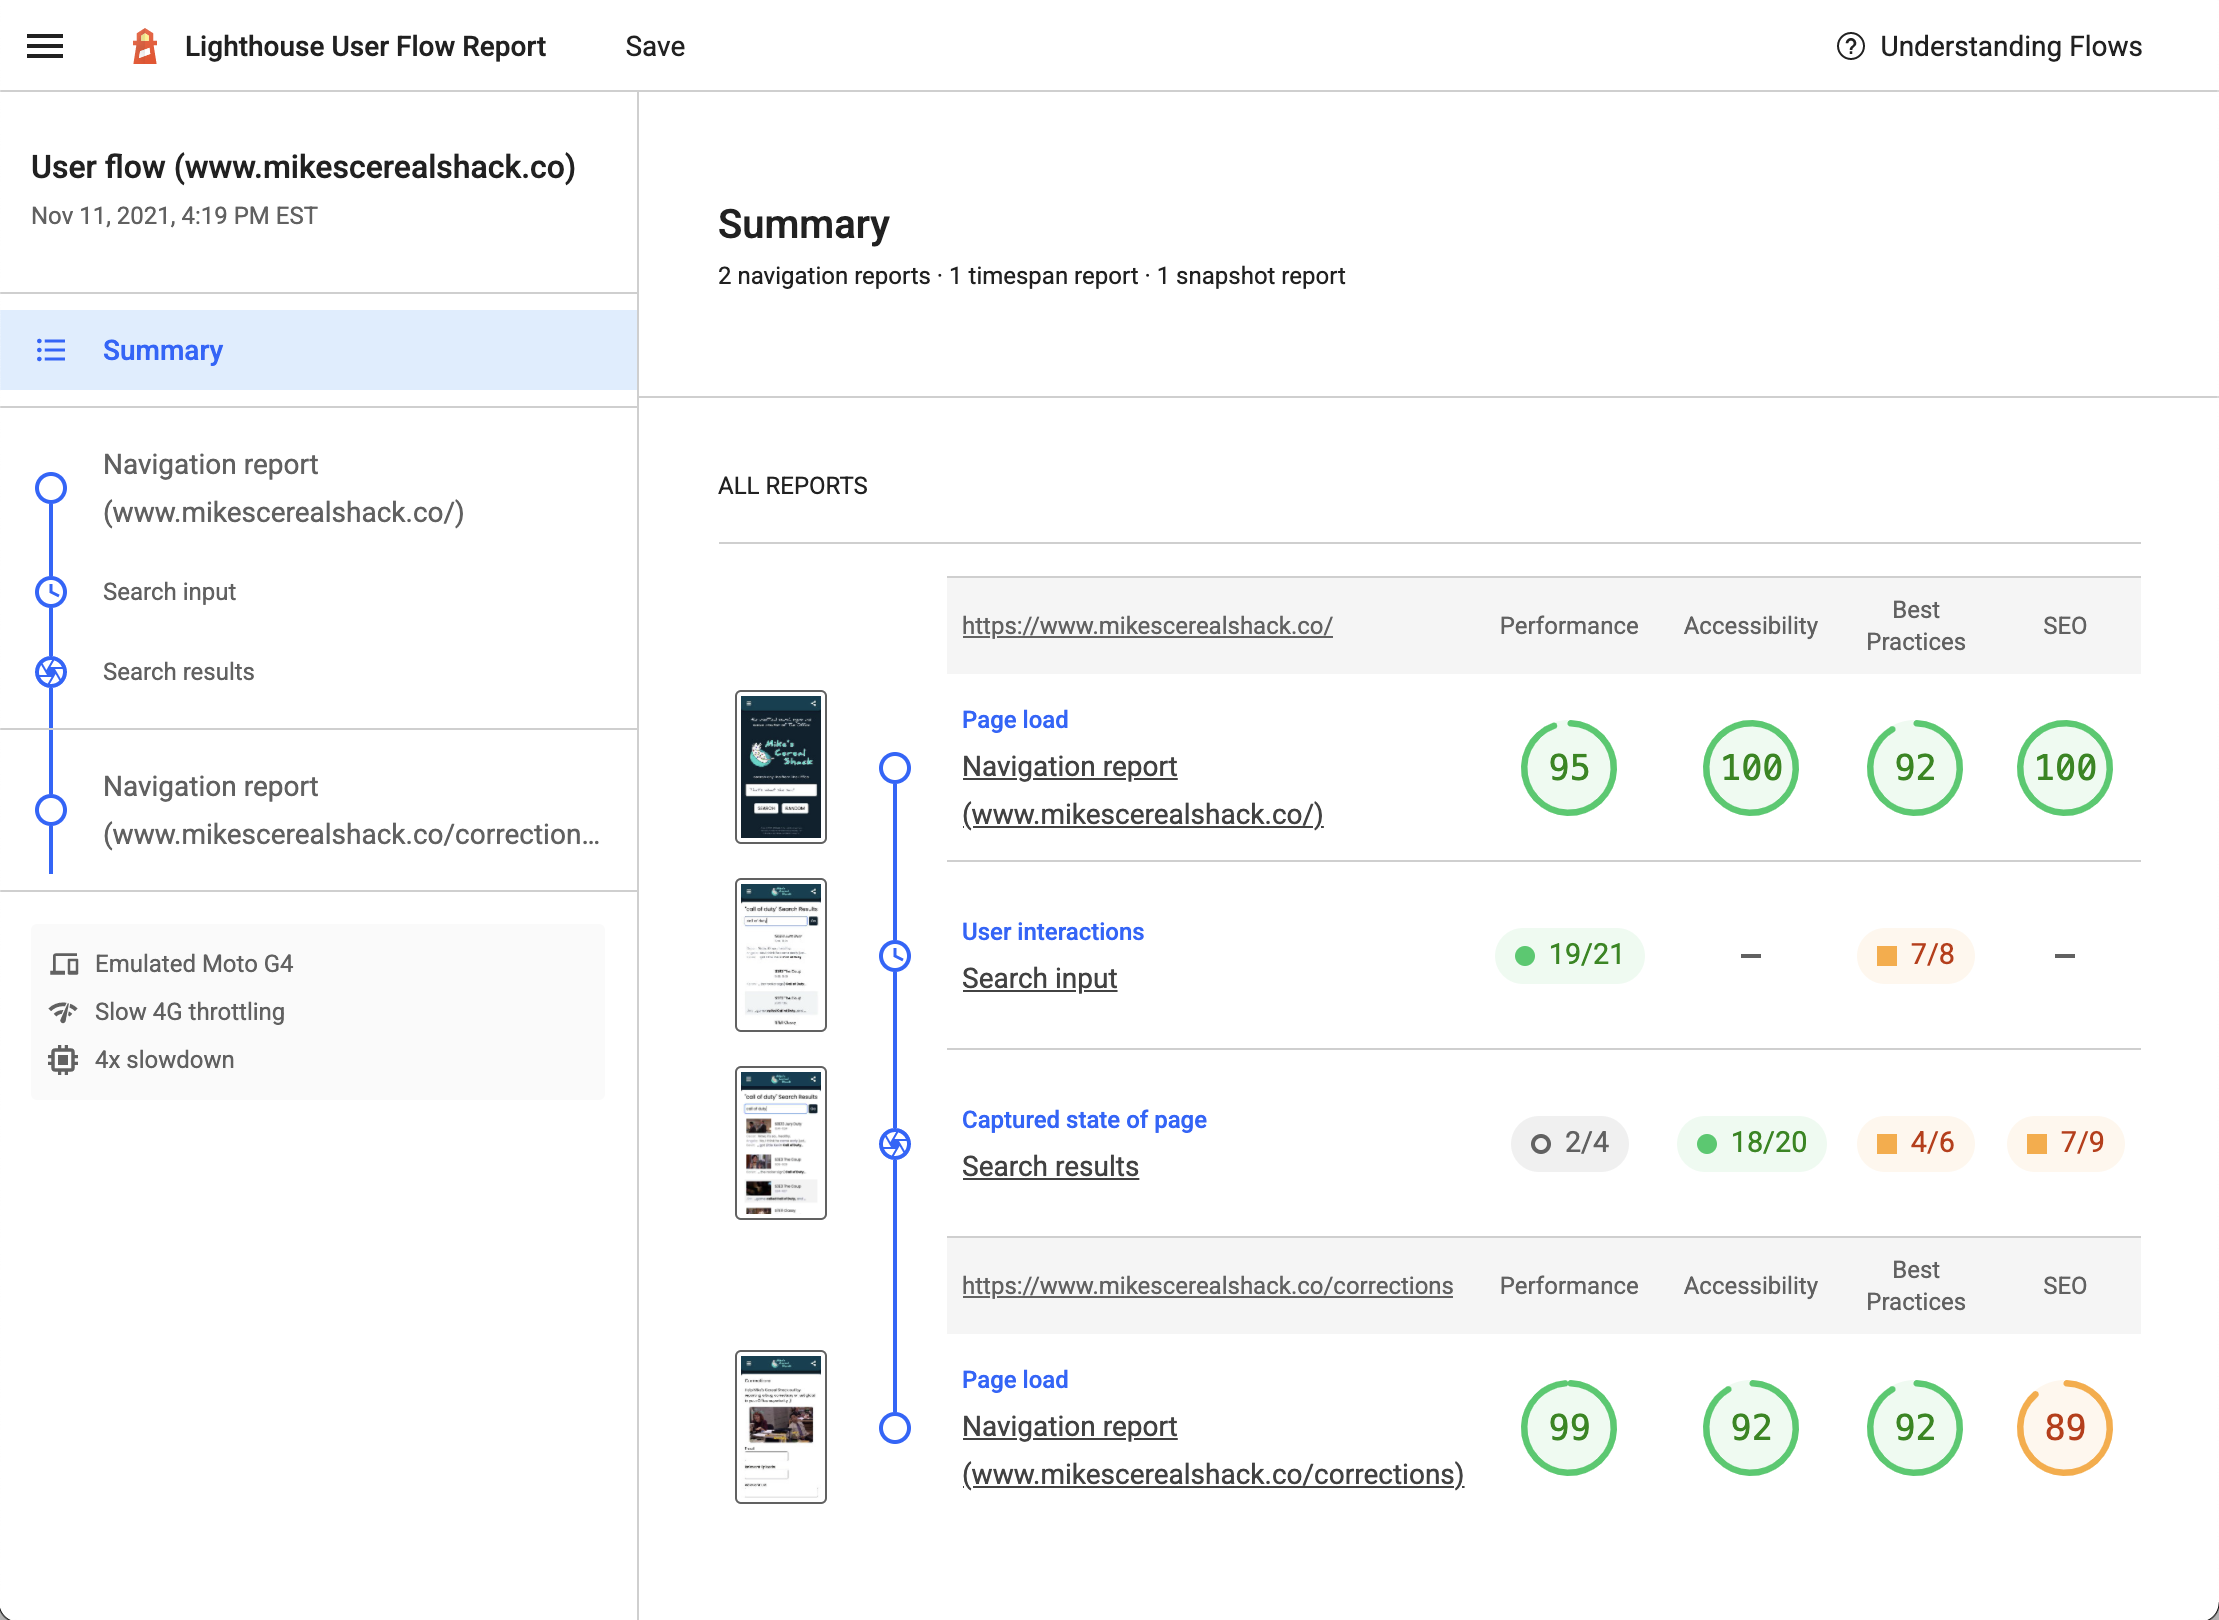This screenshot has width=2219, height=1620.
Task: Click the timeline shutter marker for Search results
Action: click(x=895, y=1144)
